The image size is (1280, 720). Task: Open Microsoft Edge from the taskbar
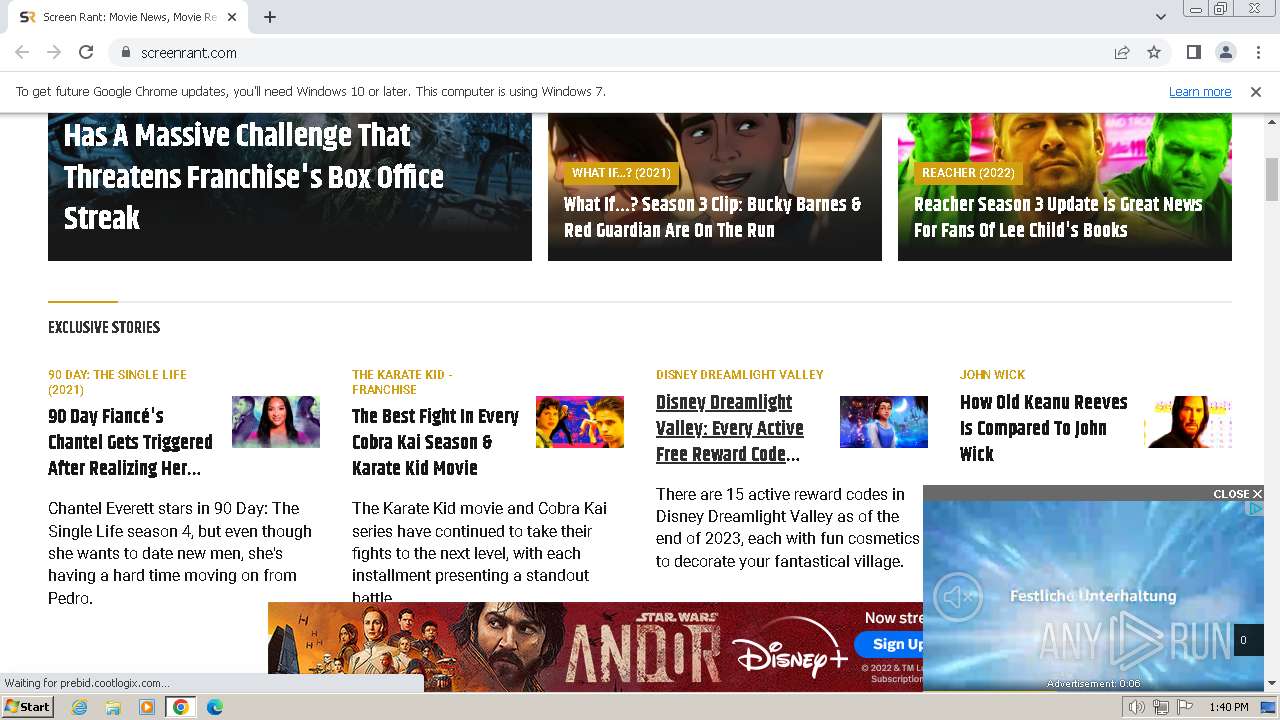point(215,707)
